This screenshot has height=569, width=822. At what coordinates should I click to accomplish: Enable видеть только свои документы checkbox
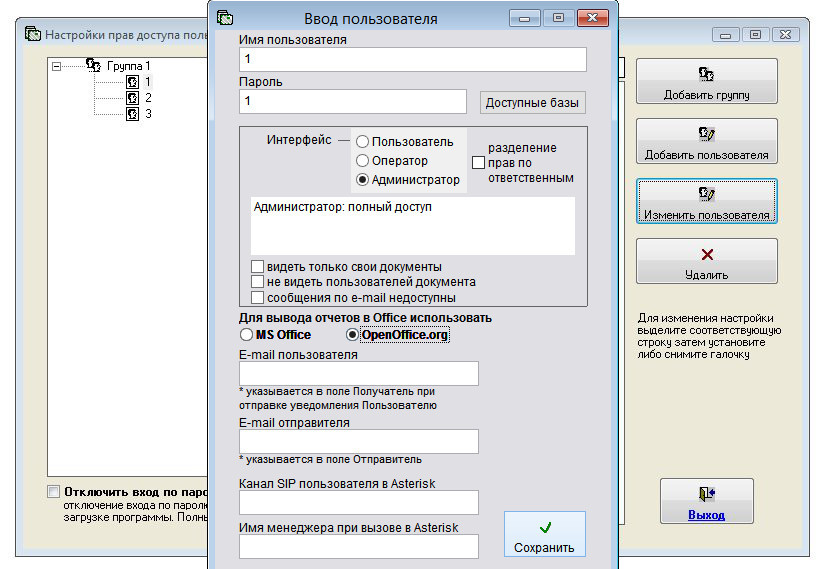[258, 267]
